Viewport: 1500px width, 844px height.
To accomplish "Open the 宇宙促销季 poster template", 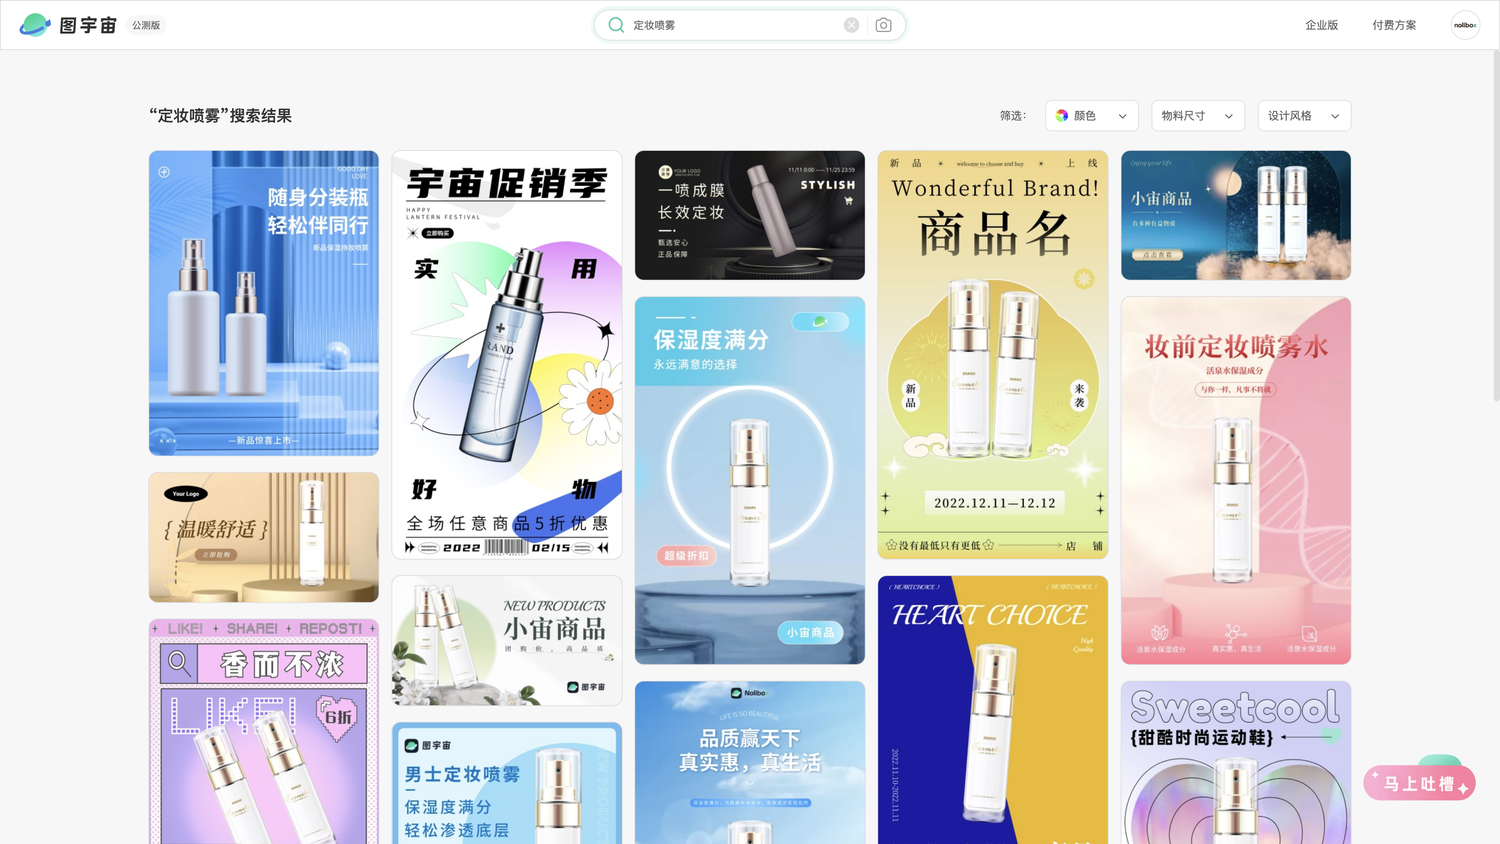I will [x=507, y=355].
